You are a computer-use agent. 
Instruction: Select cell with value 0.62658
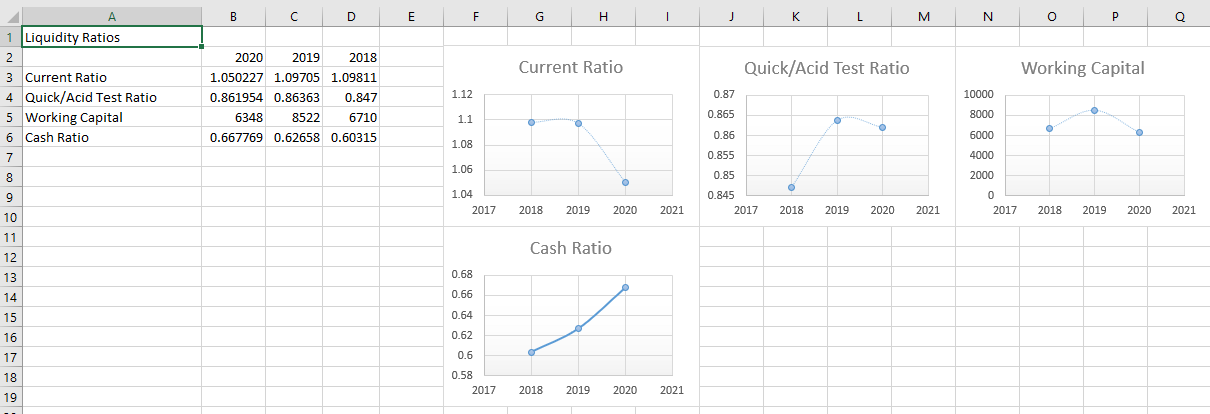pos(294,137)
